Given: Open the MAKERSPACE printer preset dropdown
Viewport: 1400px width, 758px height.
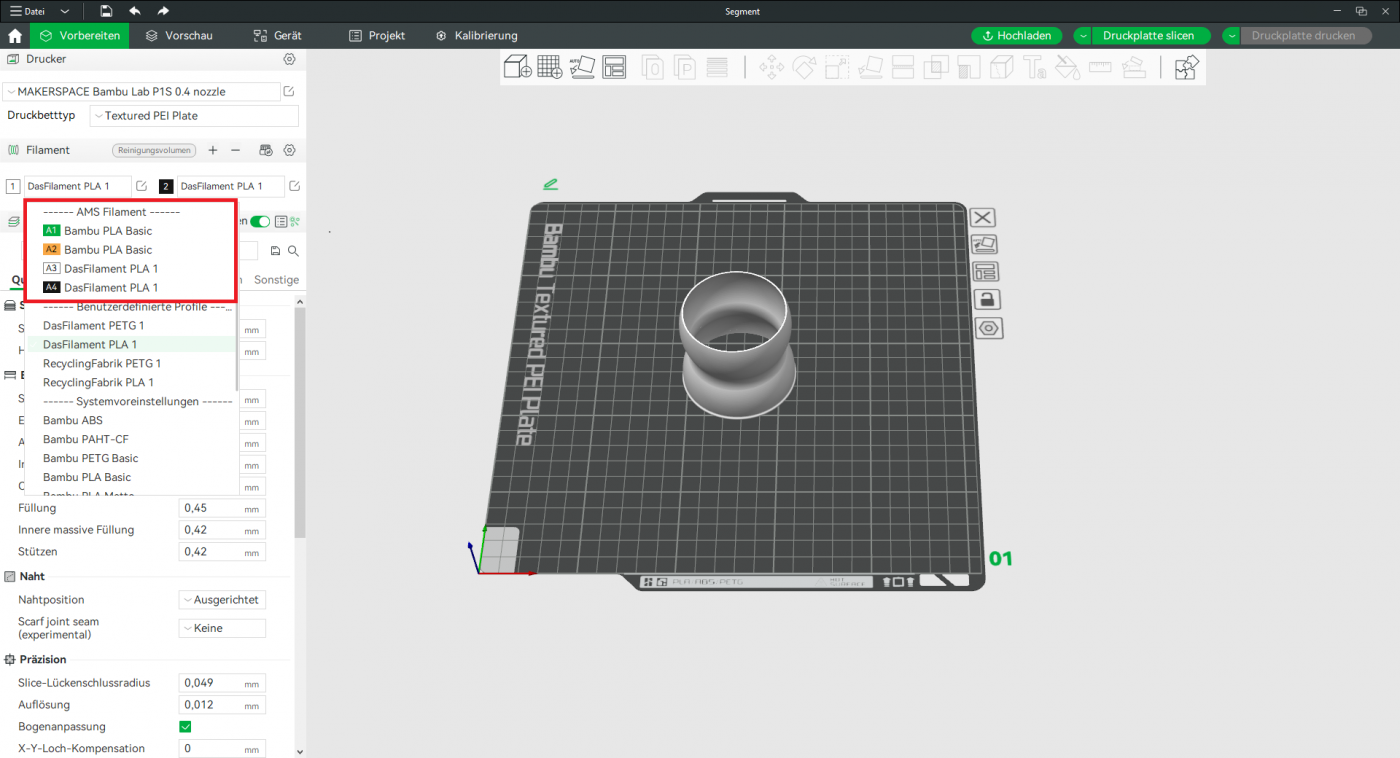Looking at the screenshot, I should coord(141,92).
